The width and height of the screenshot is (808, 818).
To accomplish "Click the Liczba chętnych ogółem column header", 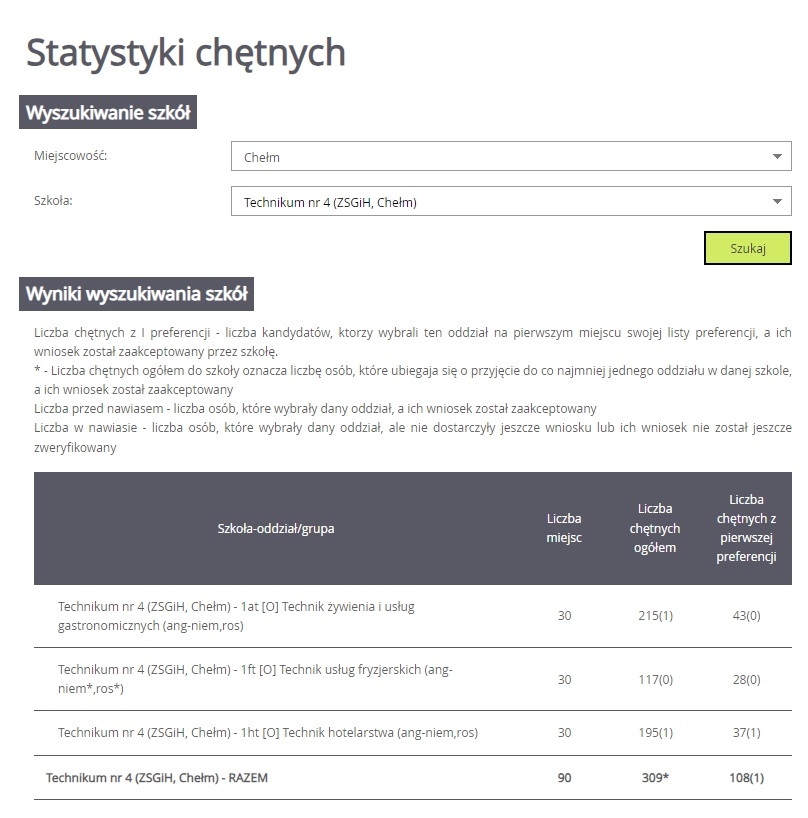I will coord(655,528).
